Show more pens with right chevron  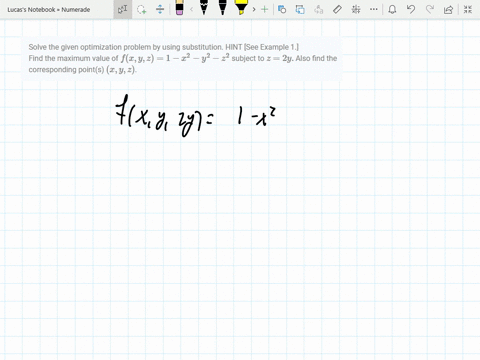click(x=254, y=9)
